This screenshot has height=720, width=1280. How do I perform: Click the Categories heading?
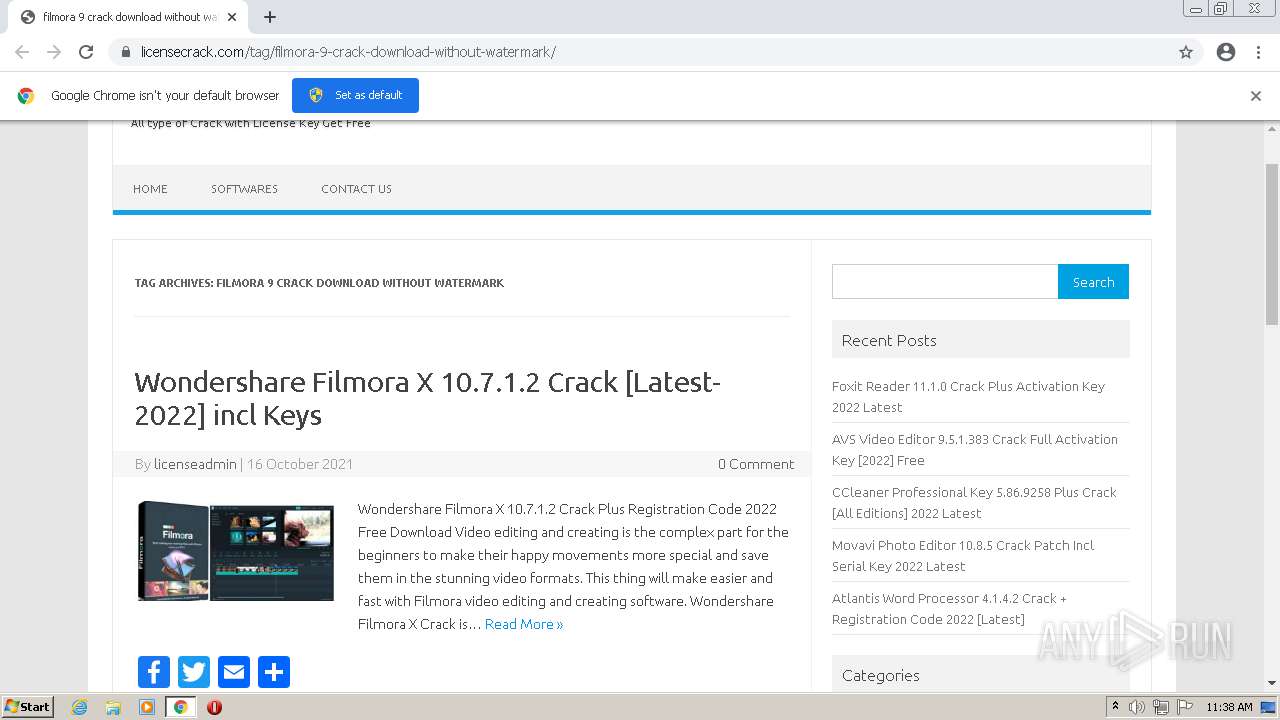pyautogui.click(x=881, y=675)
